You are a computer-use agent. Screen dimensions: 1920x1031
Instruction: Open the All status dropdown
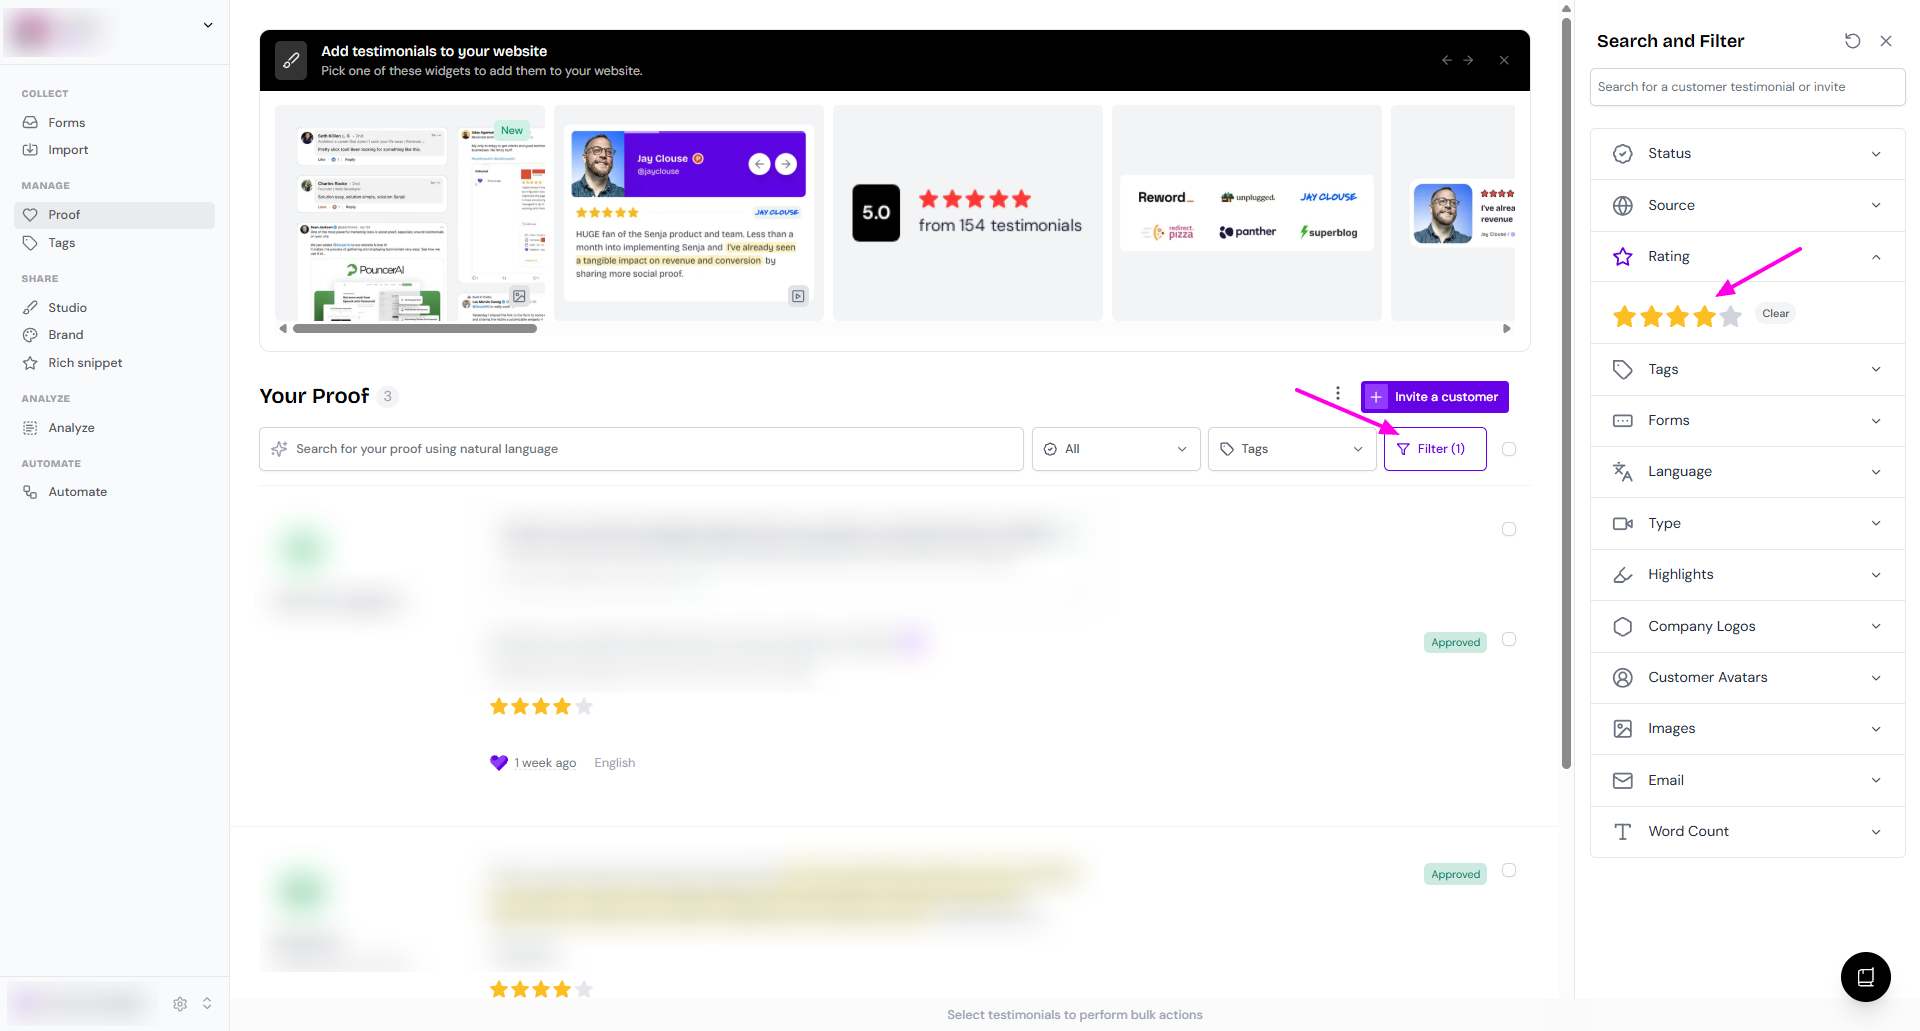(1116, 449)
